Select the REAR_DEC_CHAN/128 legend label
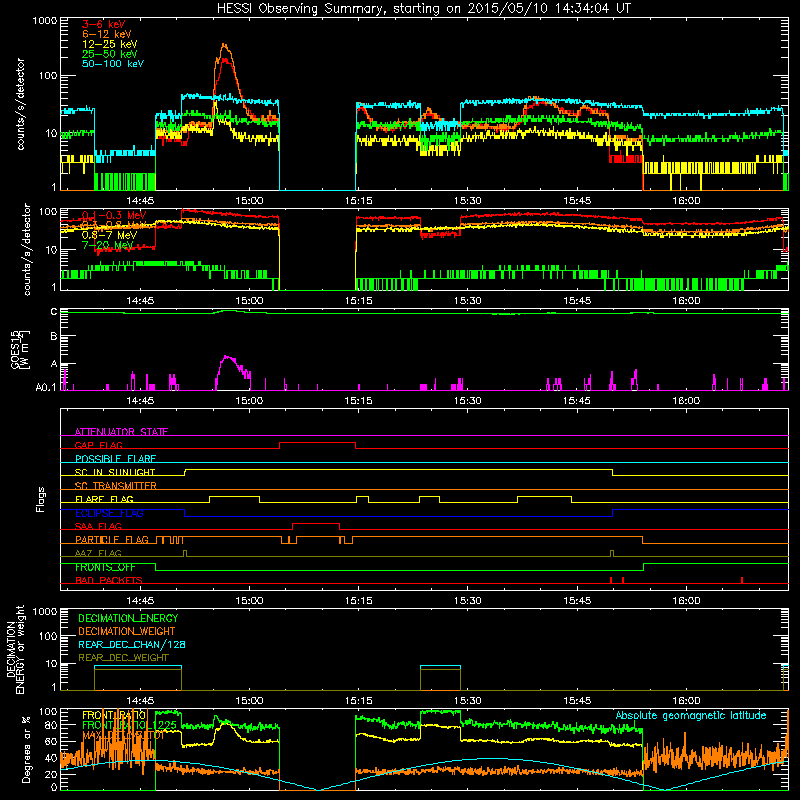Image resolution: width=800 pixels, height=800 pixels. pyautogui.click(x=132, y=644)
